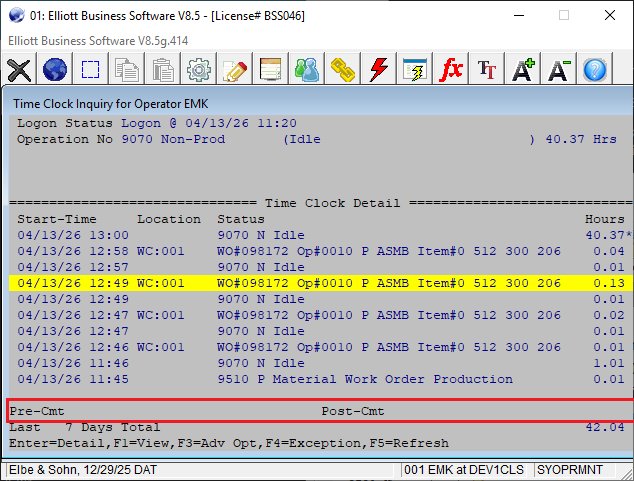This screenshot has height=481, width=634.
Task: Increase font size with A+ icon
Action: click(523, 70)
